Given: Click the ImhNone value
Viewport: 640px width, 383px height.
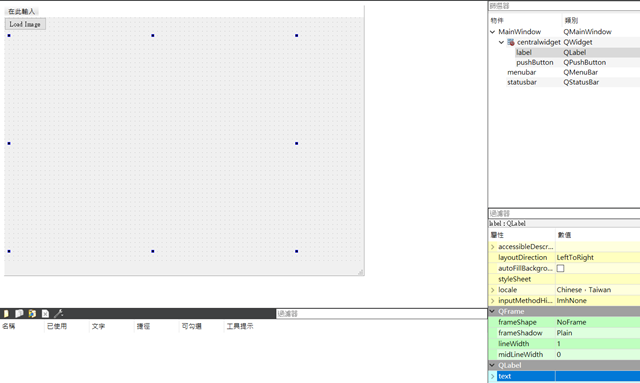Looking at the screenshot, I should 571,301.
